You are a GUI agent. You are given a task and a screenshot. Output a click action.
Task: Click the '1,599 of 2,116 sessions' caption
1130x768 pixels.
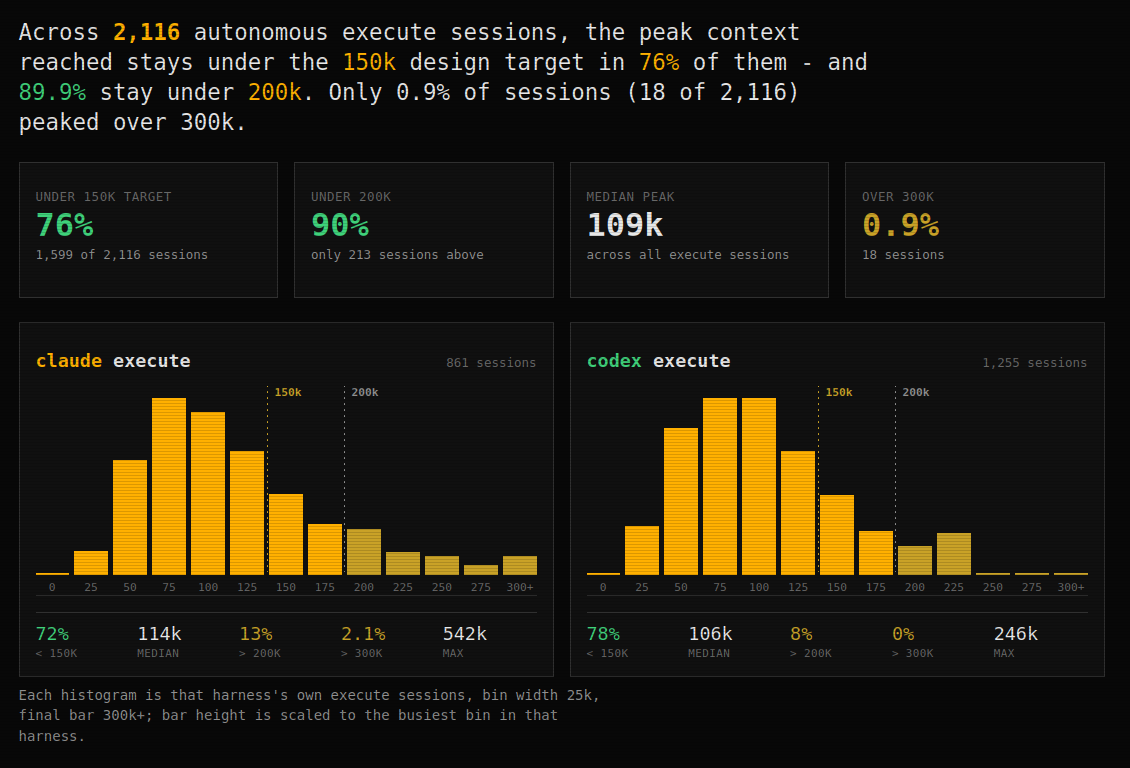coord(122,255)
